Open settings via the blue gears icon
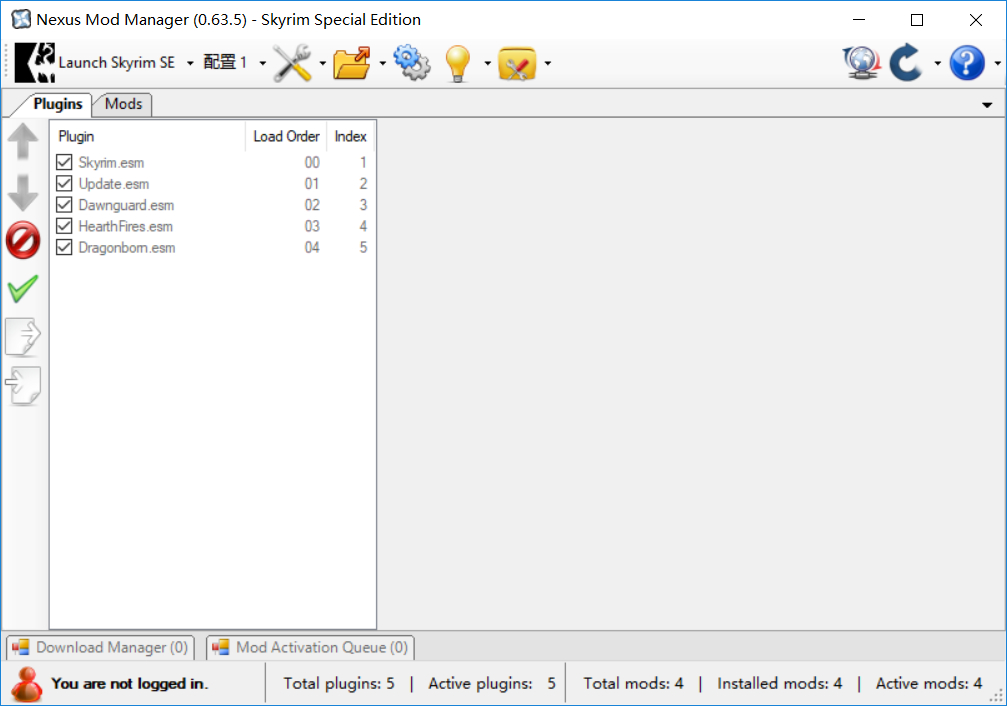Image resolution: width=1007 pixels, height=706 pixels. click(412, 62)
